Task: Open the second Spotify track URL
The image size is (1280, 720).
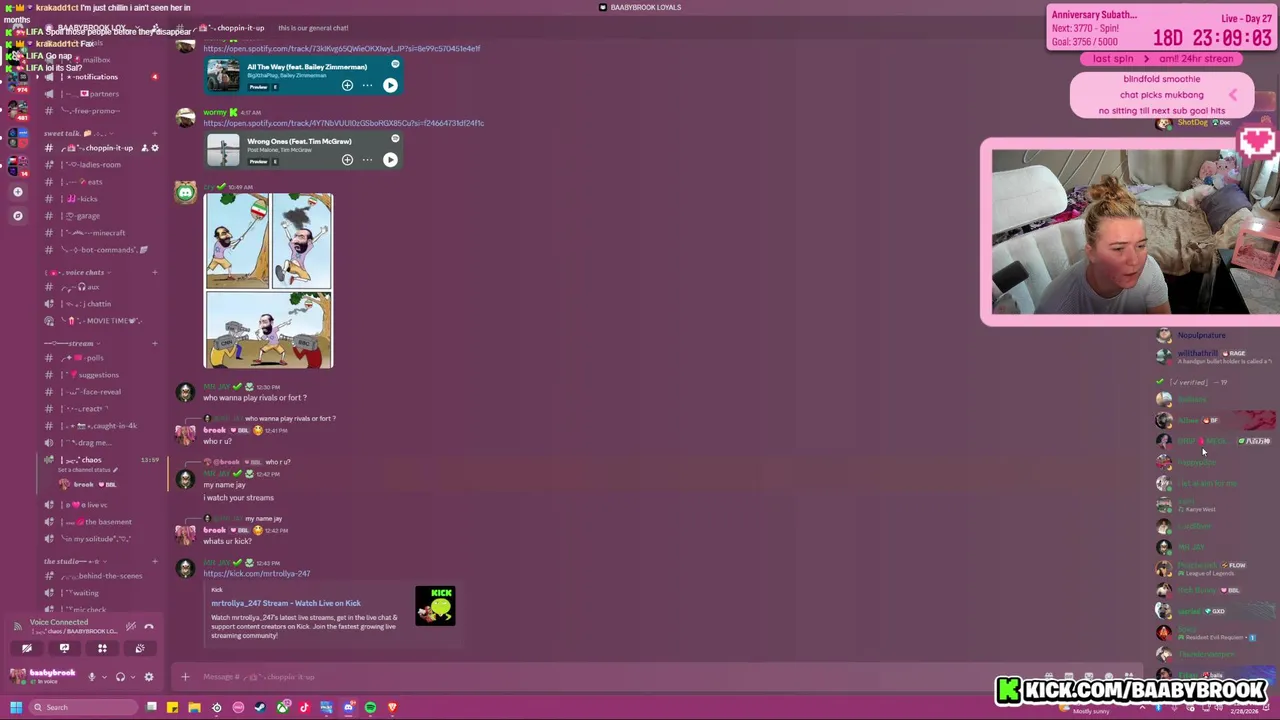Action: point(344,123)
